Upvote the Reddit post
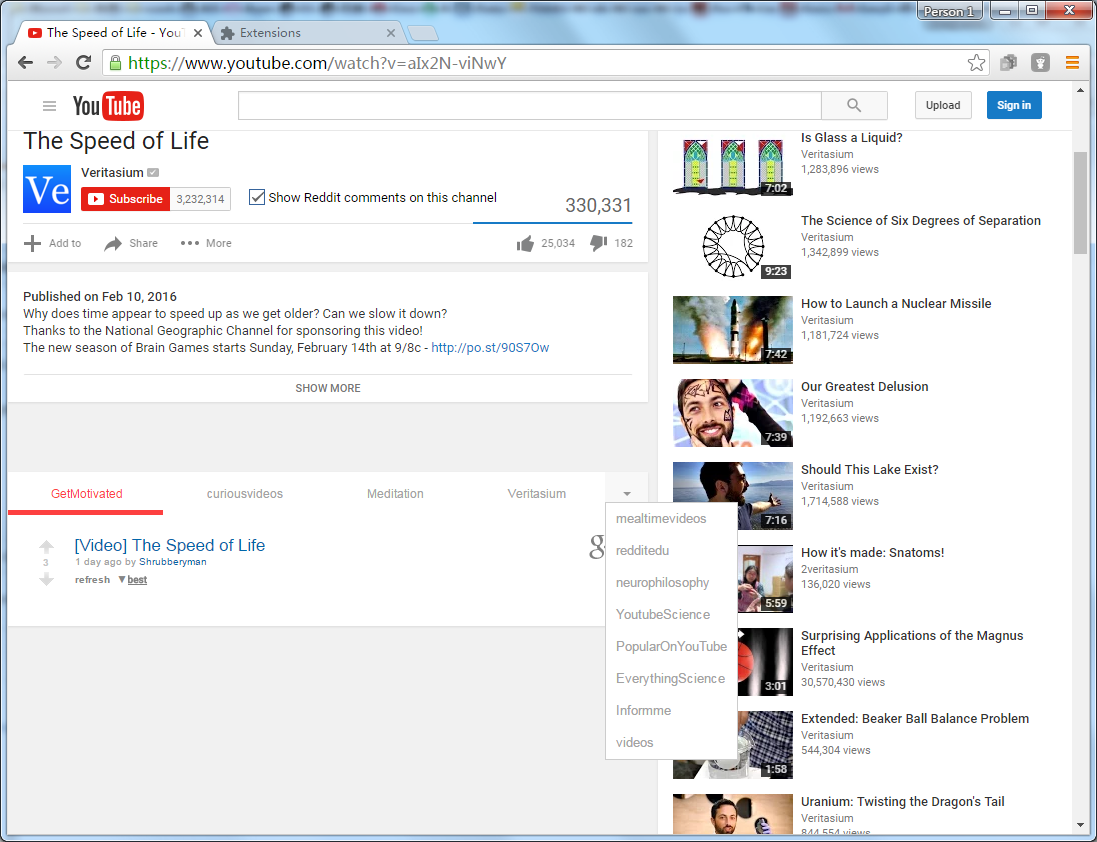The width and height of the screenshot is (1097, 842). (46, 546)
